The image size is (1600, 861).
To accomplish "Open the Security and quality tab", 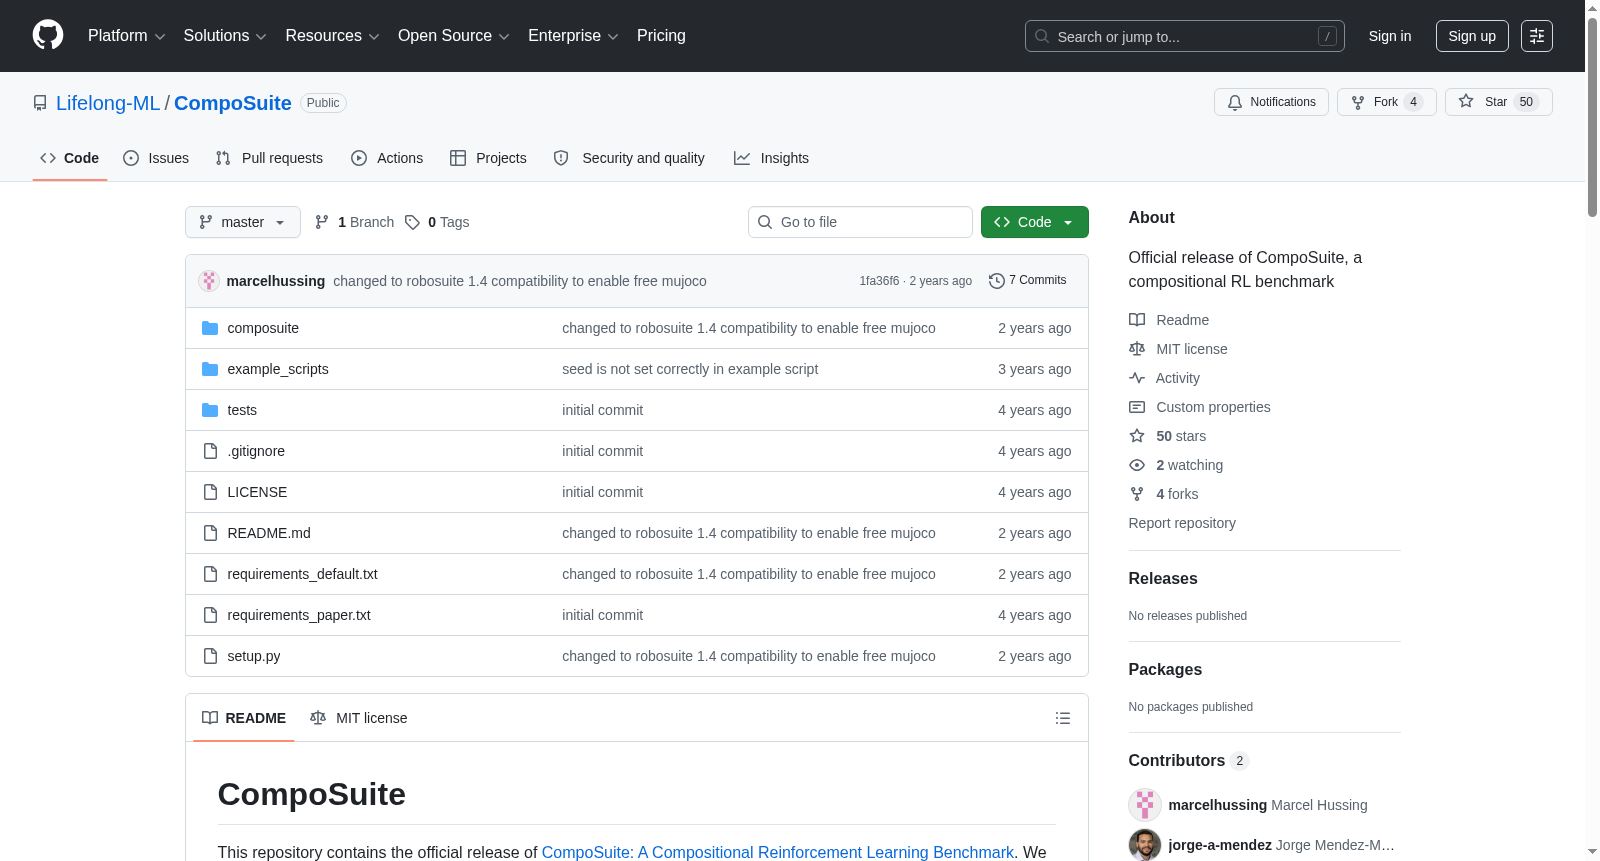I will point(629,158).
